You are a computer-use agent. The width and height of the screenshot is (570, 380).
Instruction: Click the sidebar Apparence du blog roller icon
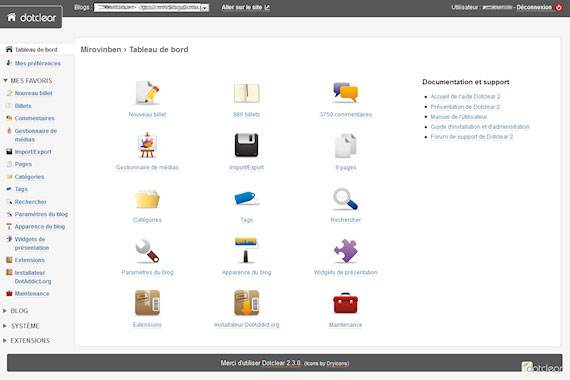coord(9,227)
